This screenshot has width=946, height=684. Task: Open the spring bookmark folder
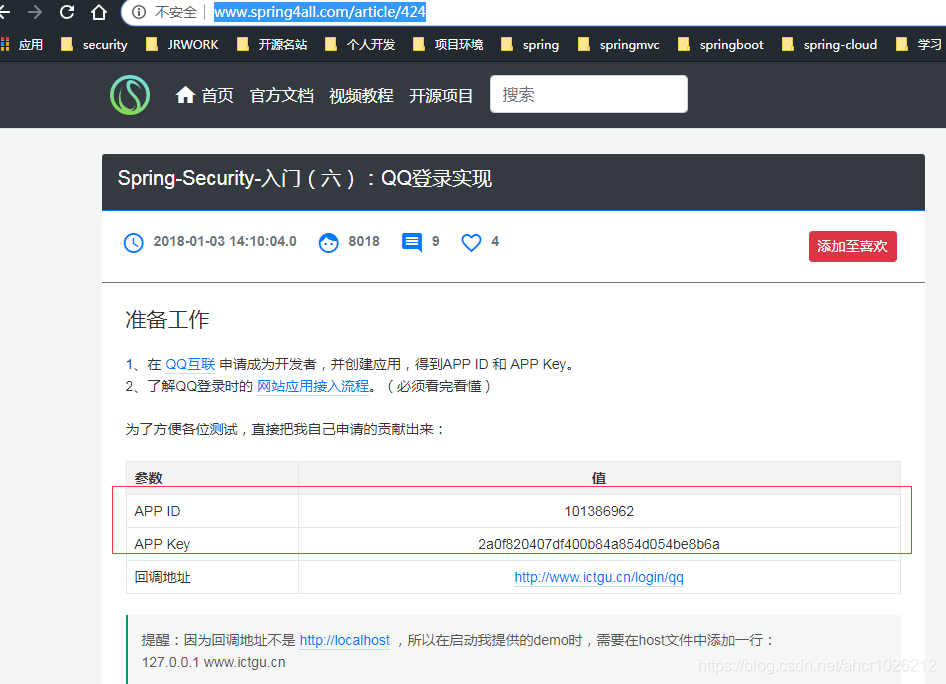coord(530,45)
